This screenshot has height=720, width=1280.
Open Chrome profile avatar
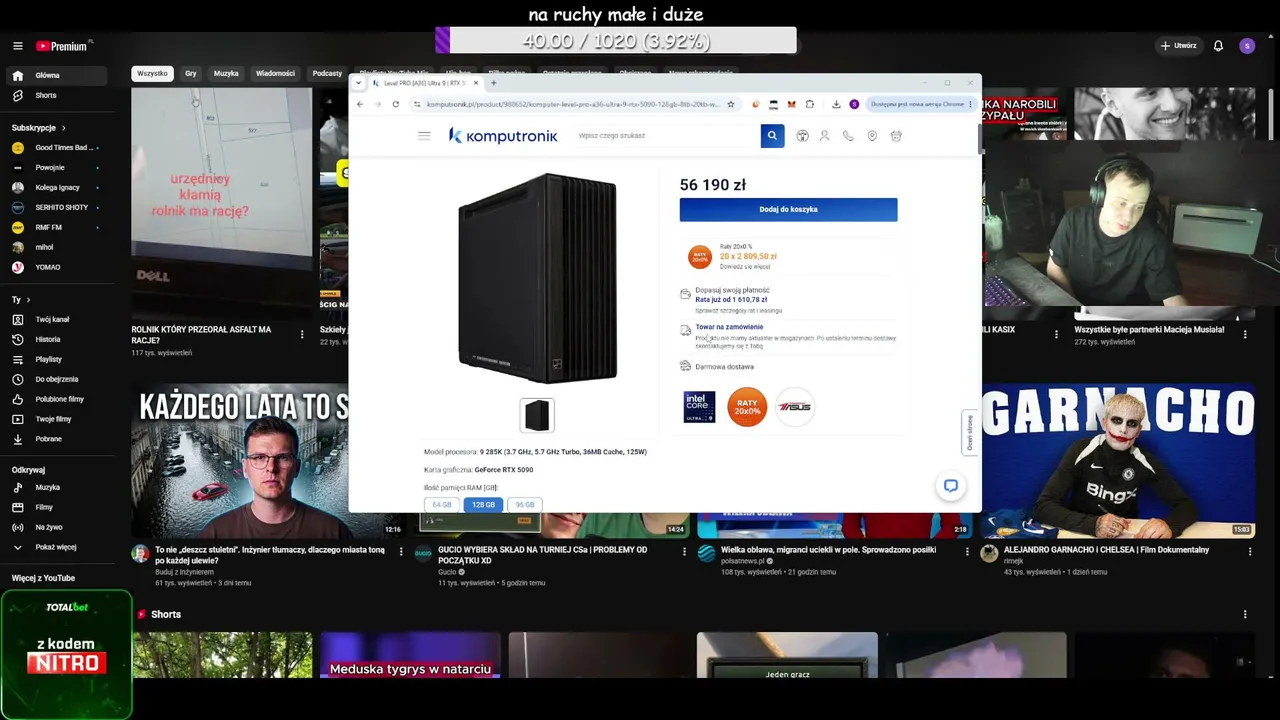pyautogui.click(x=854, y=104)
